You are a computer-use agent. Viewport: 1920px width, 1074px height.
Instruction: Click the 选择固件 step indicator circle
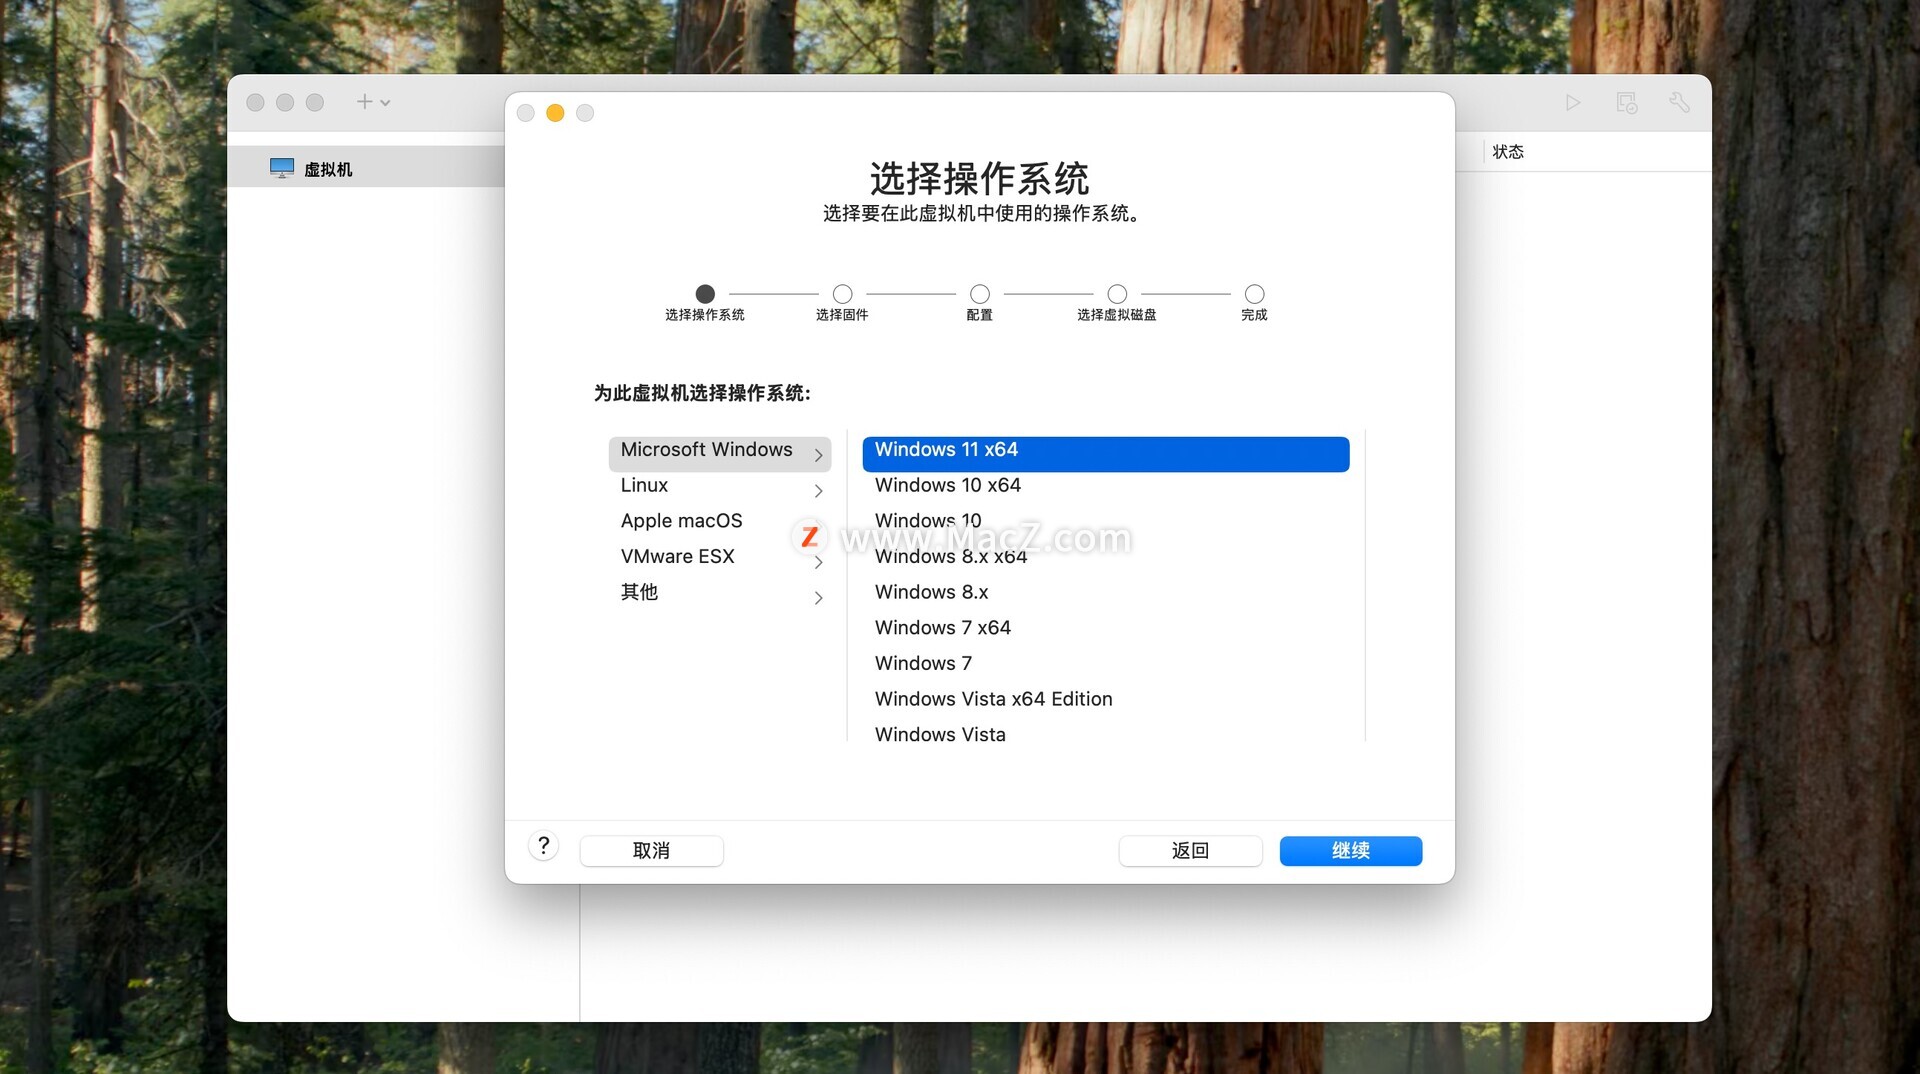pyautogui.click(x=842, y=294)
